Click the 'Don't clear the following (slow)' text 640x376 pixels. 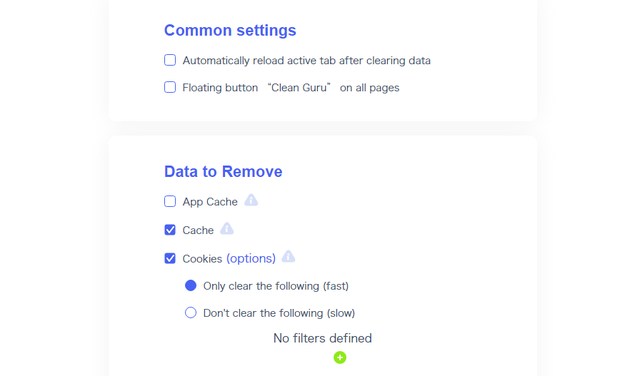click(x=279, y=313)
